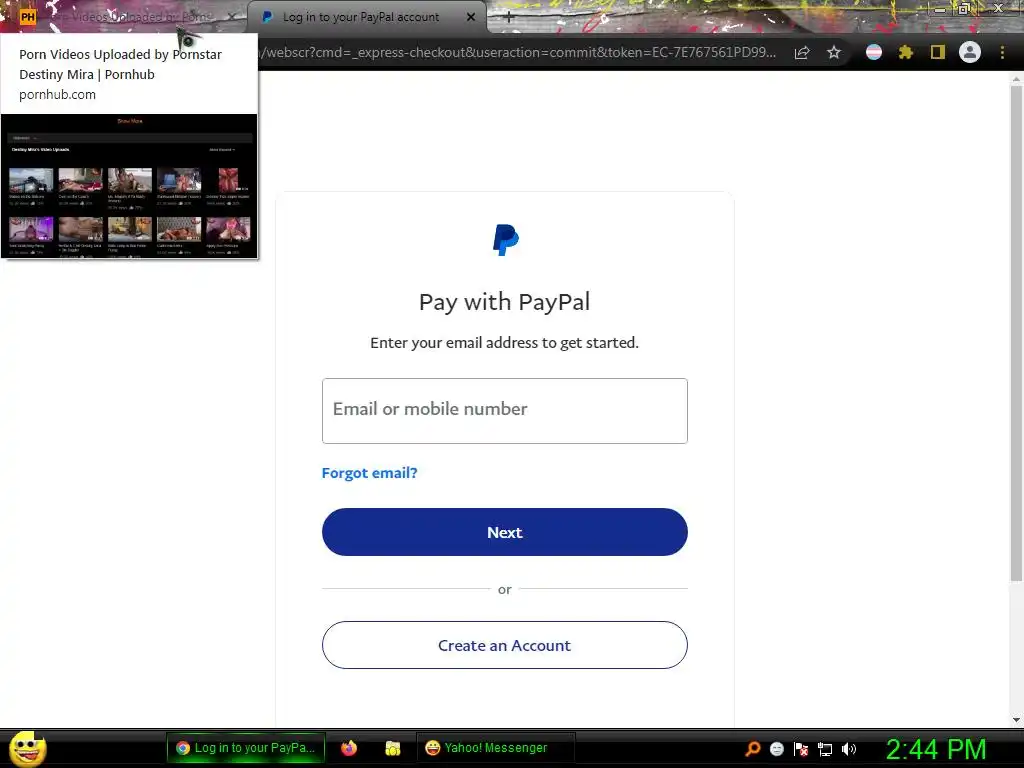The height and width of the screenshot is (768, 1024).
Task: Click the blue Next button
Action: point(504,532)
